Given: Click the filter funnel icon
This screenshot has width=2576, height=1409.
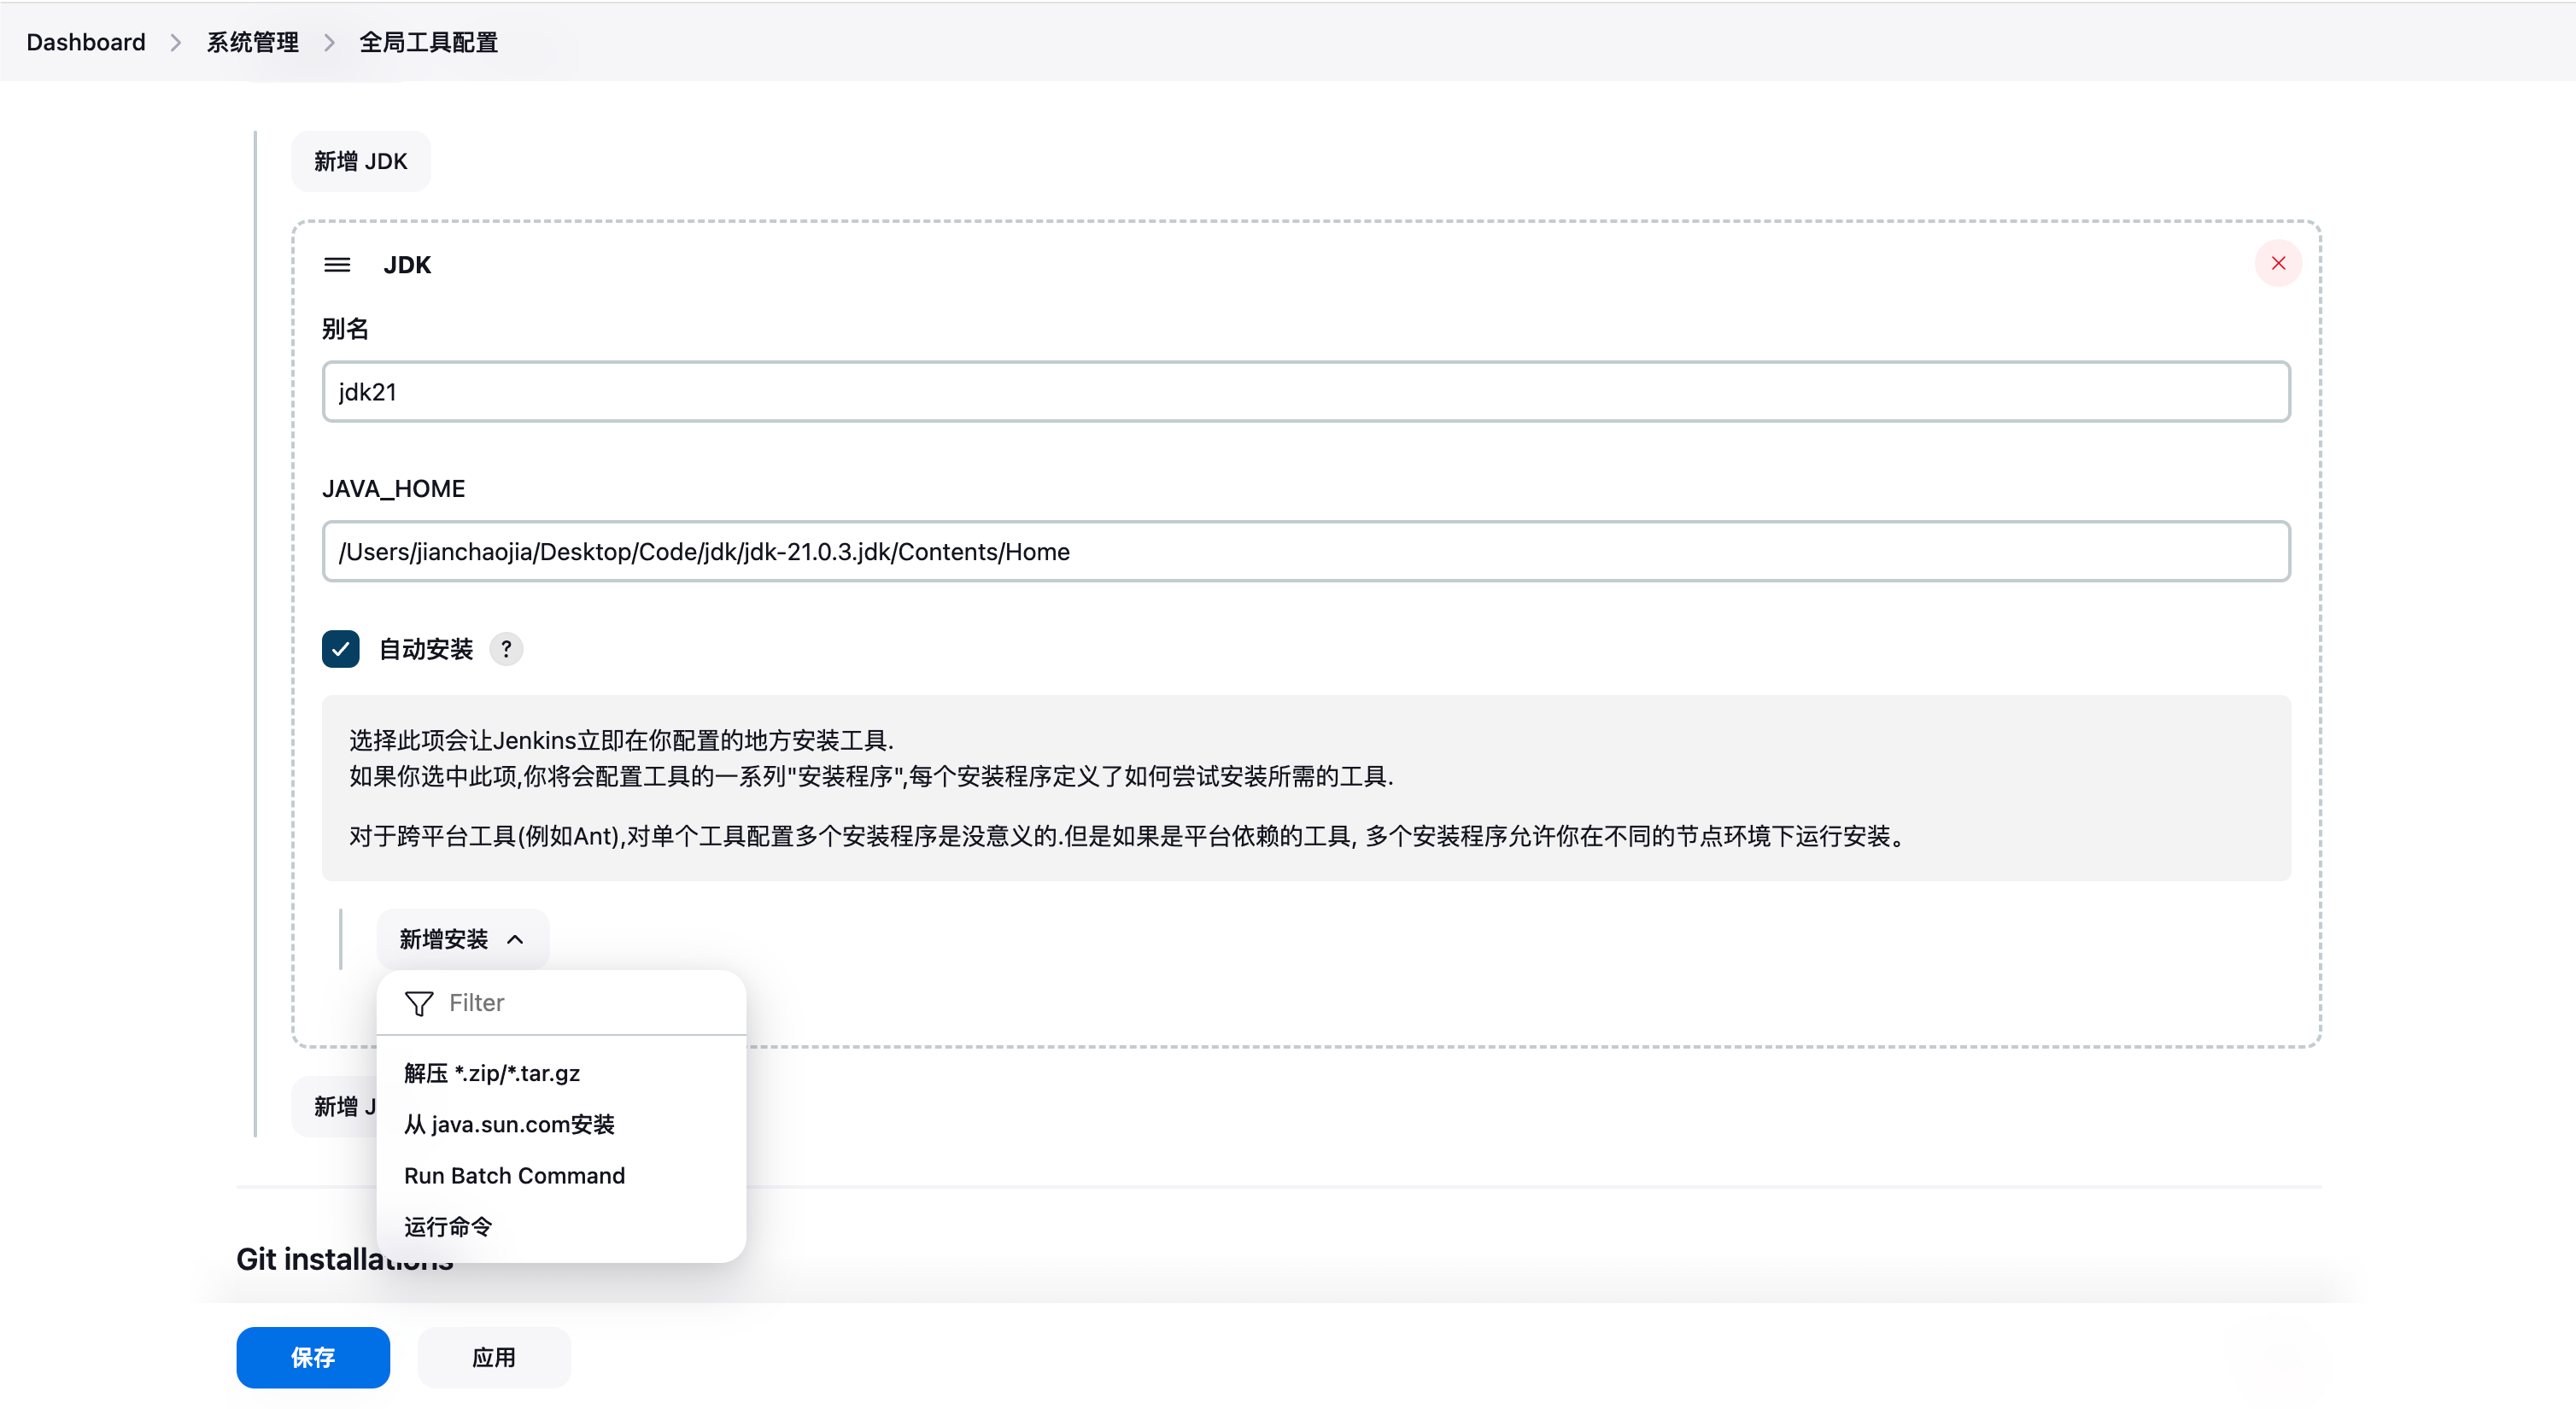Looking at the screenshot, I should pos(419,1003).
